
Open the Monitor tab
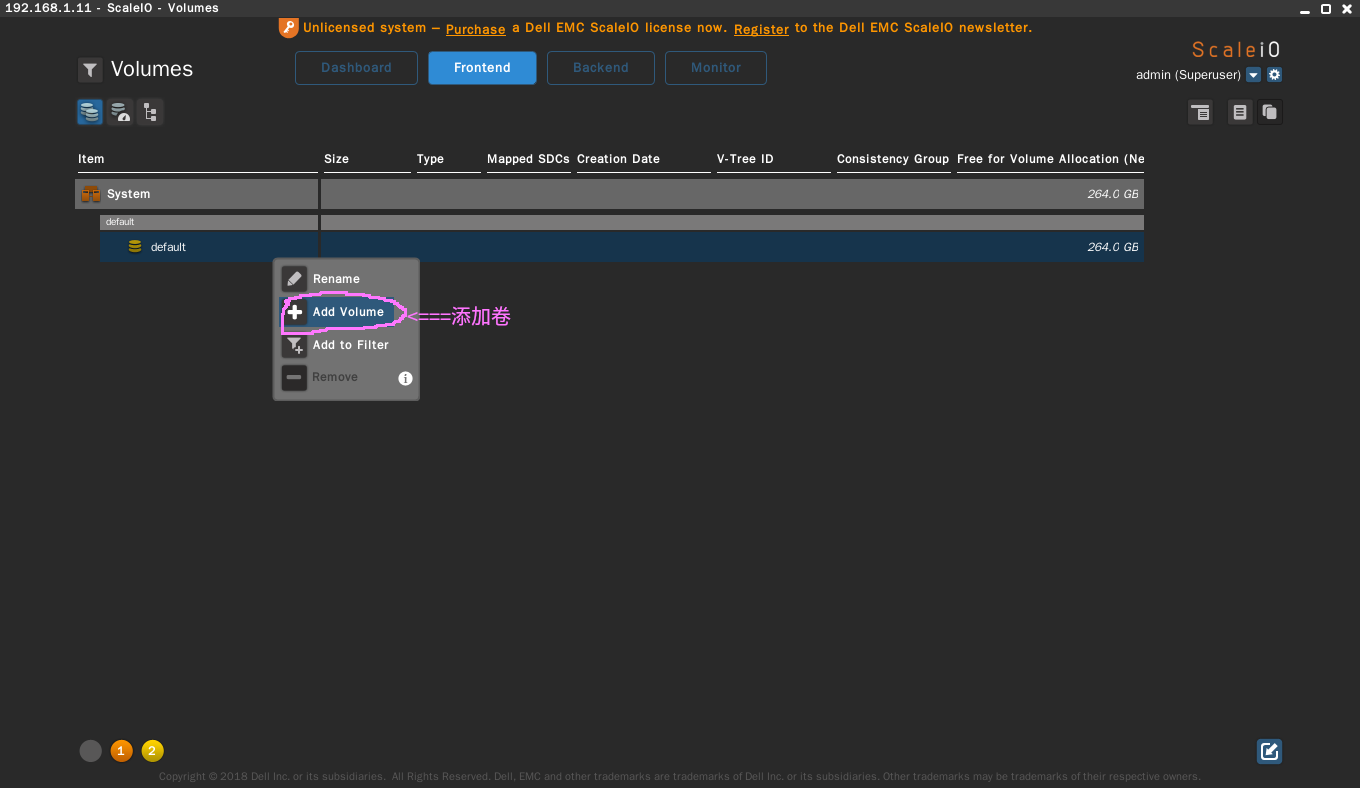pyautogui.click(x=716, y=68)
